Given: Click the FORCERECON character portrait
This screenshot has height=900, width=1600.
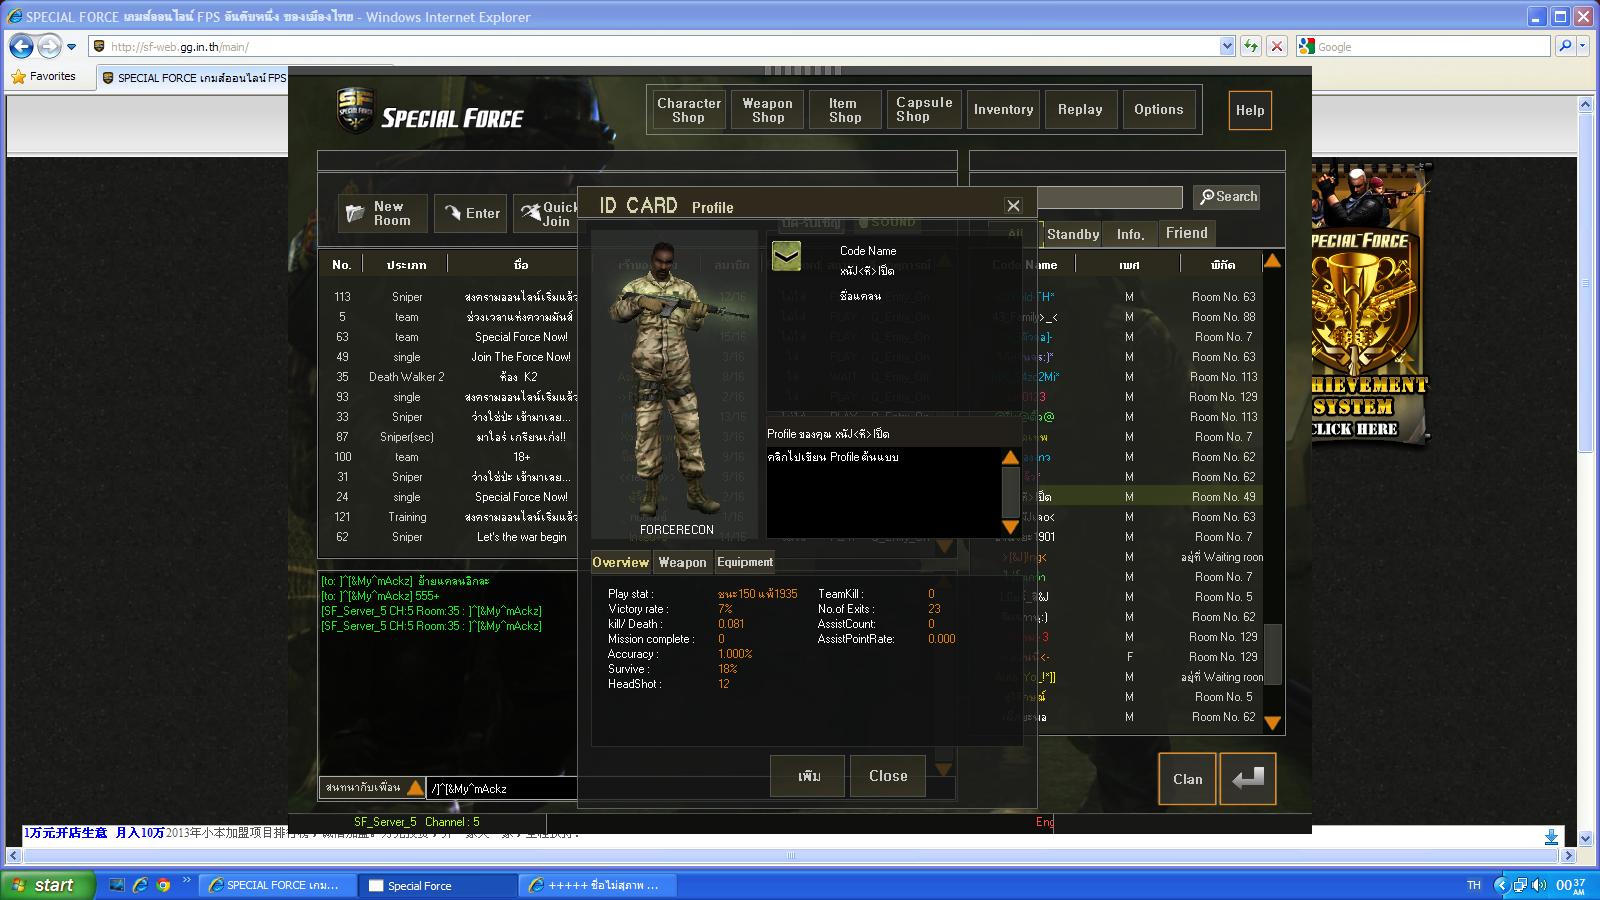Looking at the screenshot, I should 675,385.
